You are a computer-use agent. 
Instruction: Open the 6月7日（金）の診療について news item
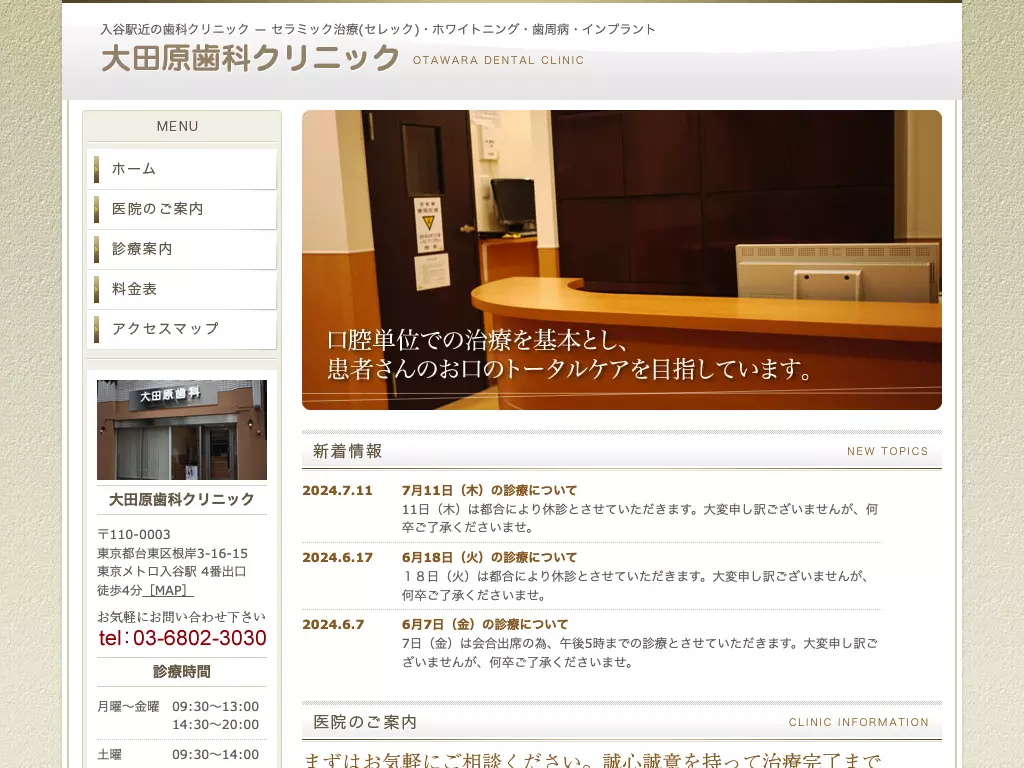pyautogui.click(x=485, y=624)
